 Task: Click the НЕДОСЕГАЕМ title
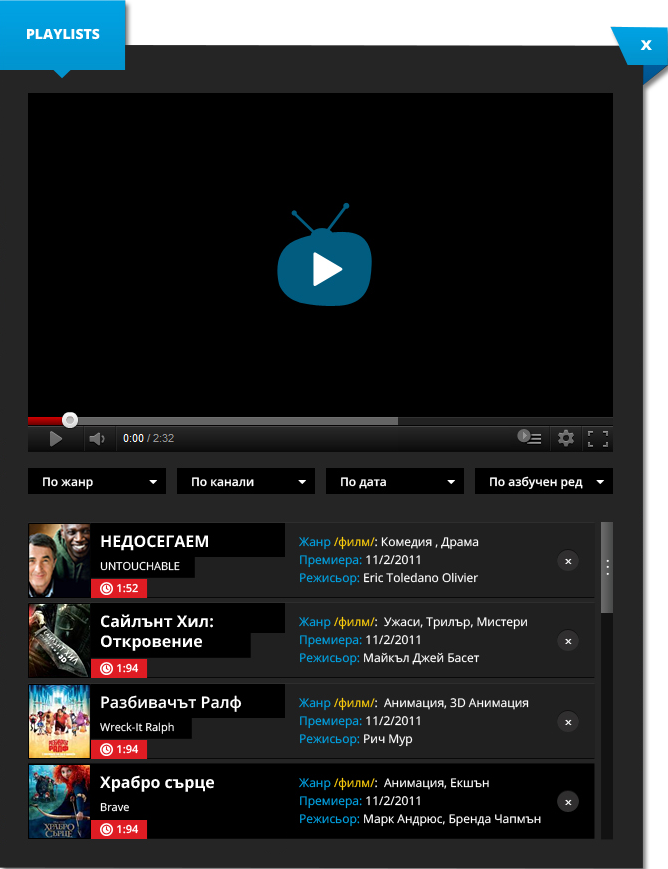click(x=155, y=541)
